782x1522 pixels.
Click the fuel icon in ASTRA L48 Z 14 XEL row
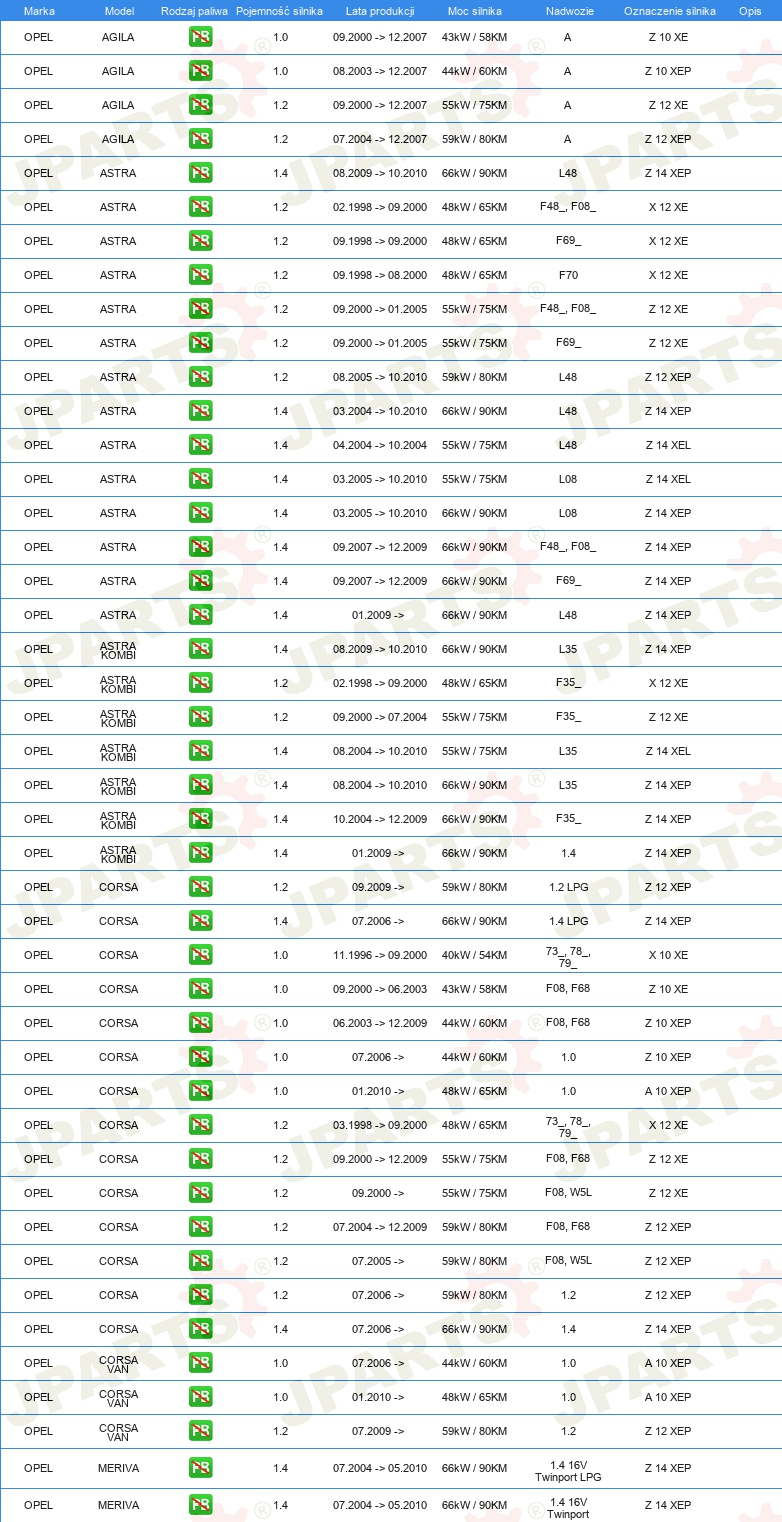click(x=200, y=445)
